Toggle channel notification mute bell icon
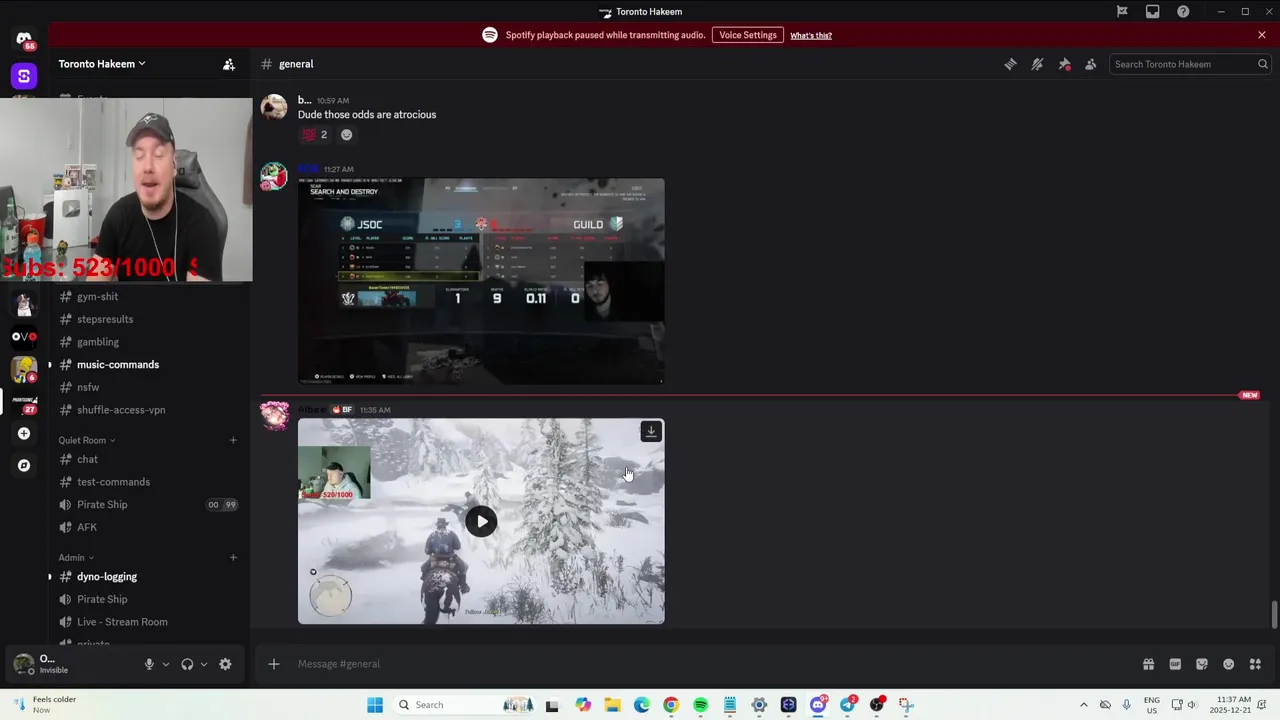The width and height of the screenshot is (1280, 720). [x=1037, y=64]
